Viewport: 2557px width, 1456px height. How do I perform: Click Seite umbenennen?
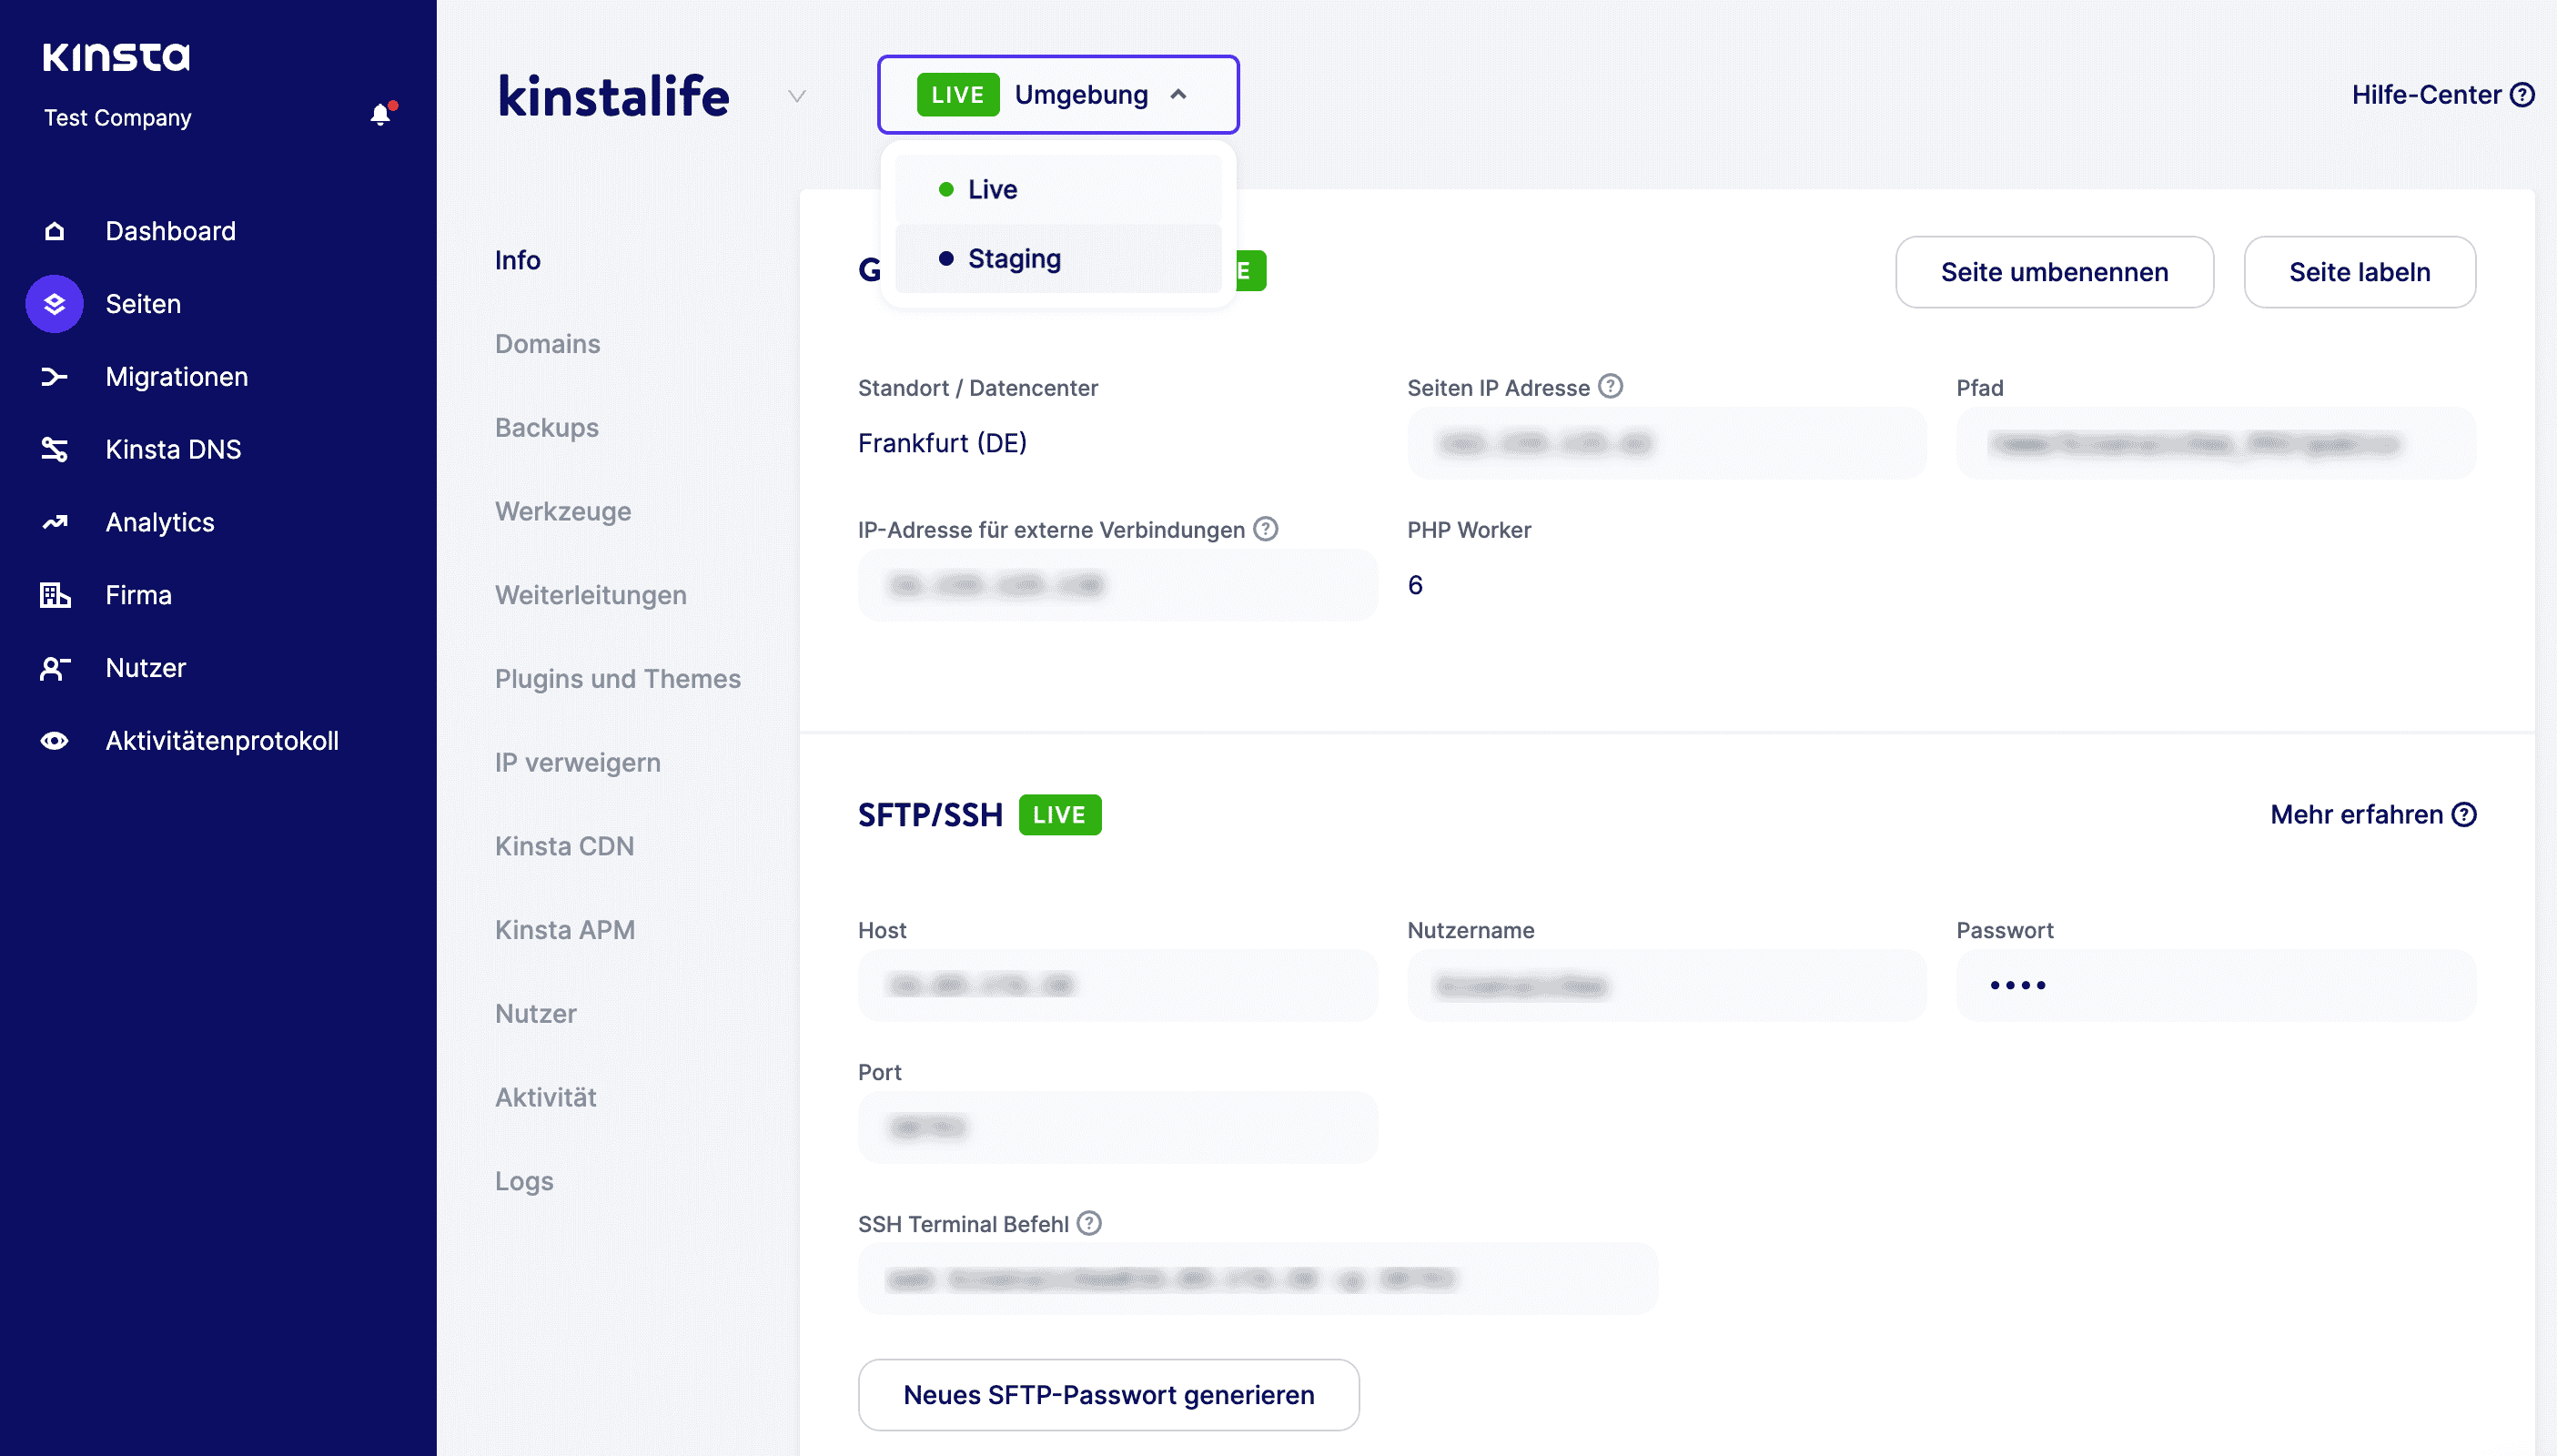[x=2053, y=271]
